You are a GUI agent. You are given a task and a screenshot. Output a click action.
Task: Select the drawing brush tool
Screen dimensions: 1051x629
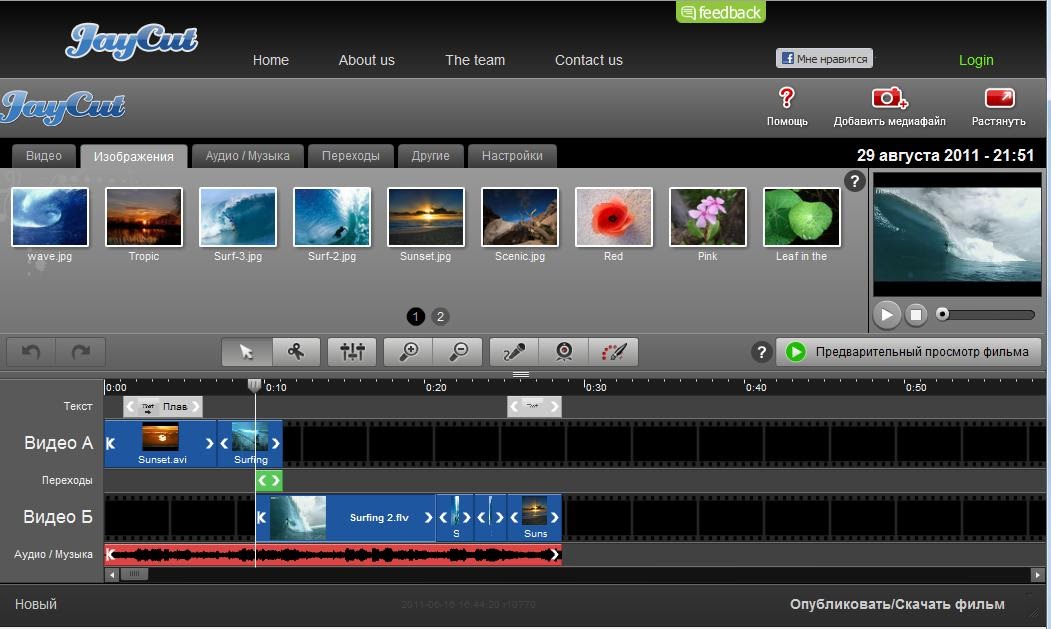[613, 351]
